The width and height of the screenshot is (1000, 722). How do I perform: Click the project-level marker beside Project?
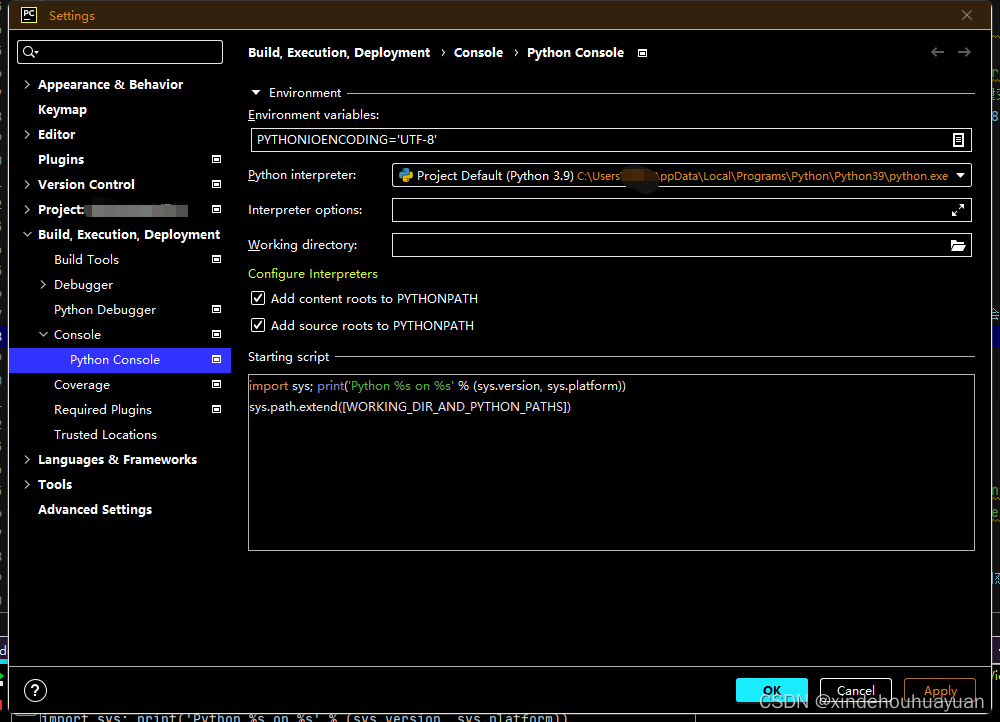tap(216, 209)
